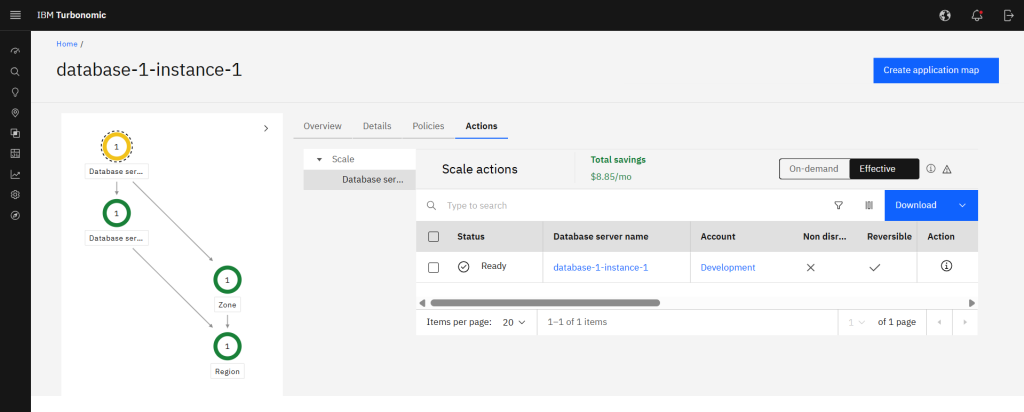1024x412 pixels.
Task: Open the location pin sidebar icon
Action: 16,113
